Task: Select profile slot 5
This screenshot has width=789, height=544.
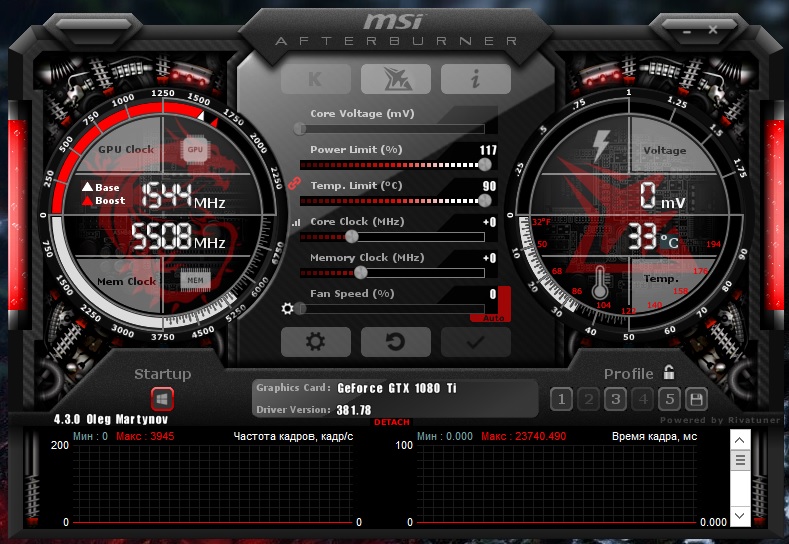Action: 670,400
